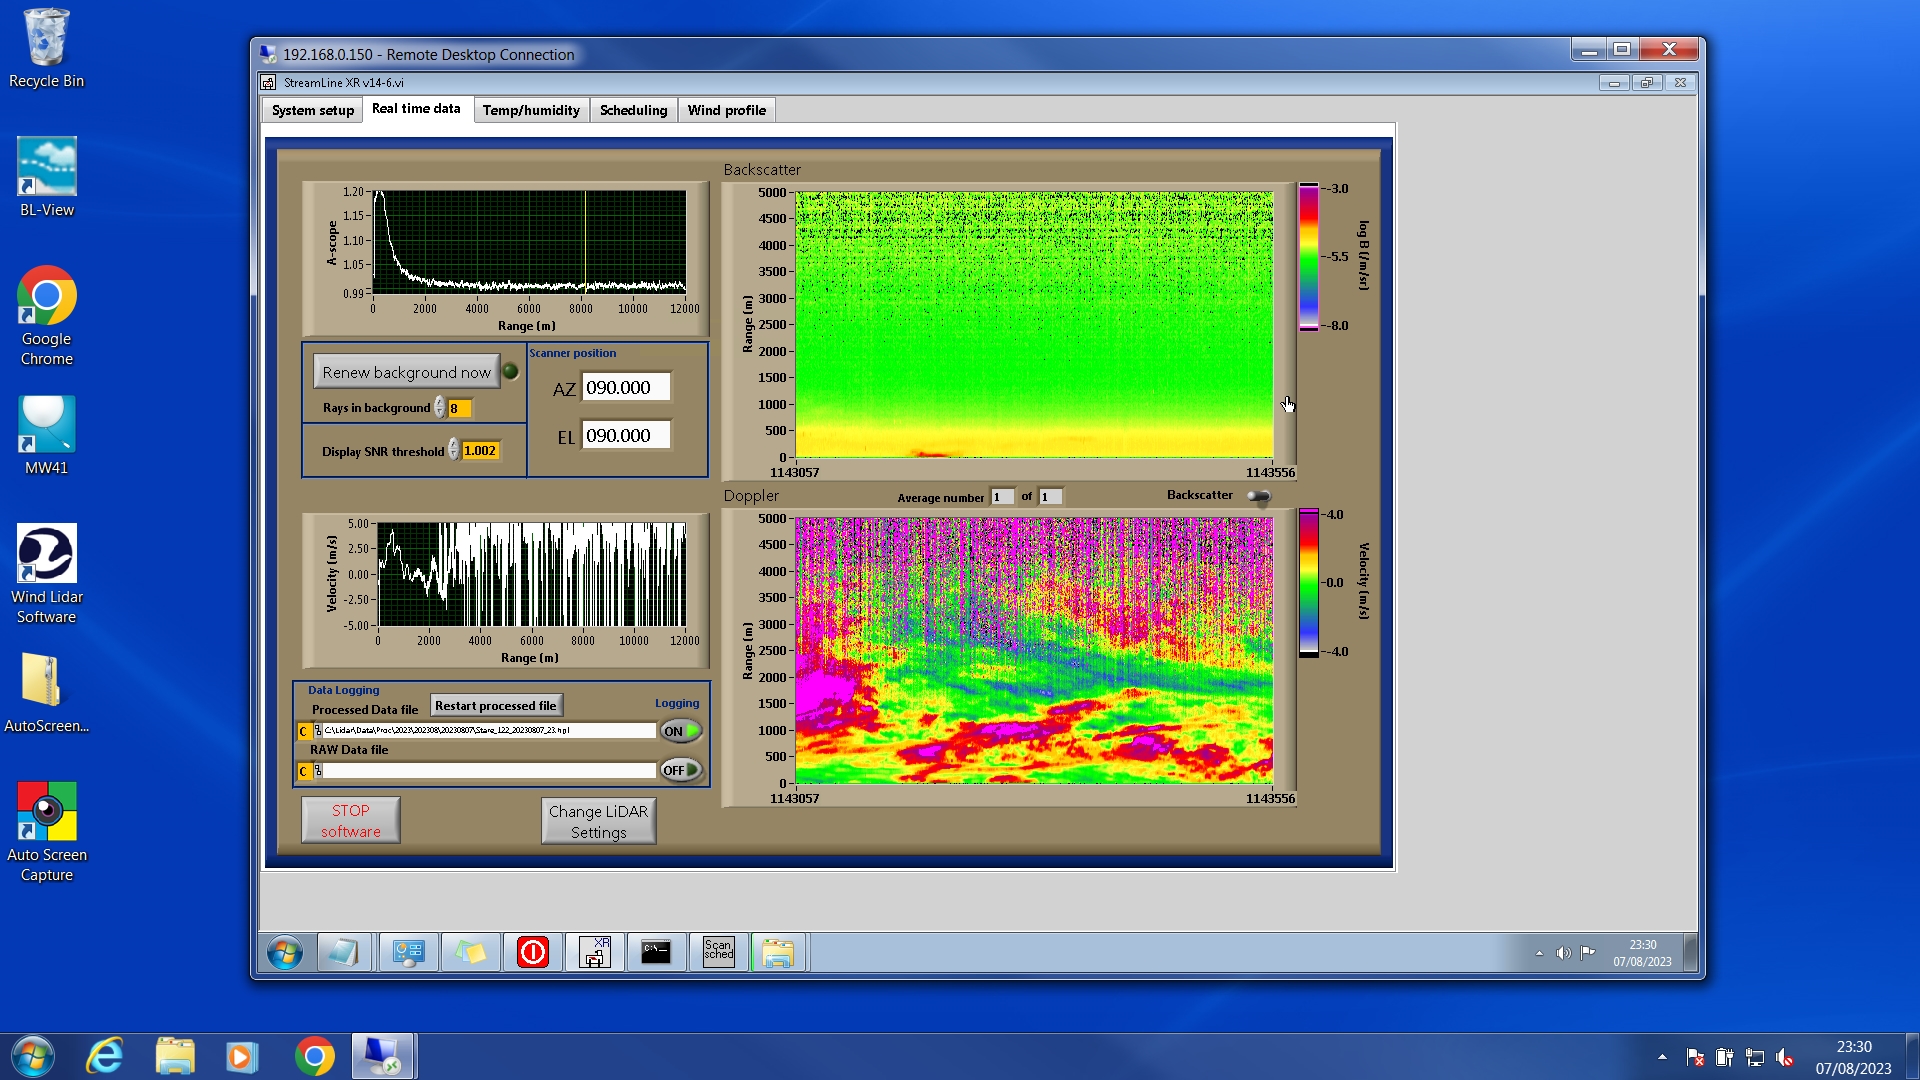This screenshot has height=1080, width=1920.
Task: Switch to the Wind profile tab
Action: click(x=726, y=110)
